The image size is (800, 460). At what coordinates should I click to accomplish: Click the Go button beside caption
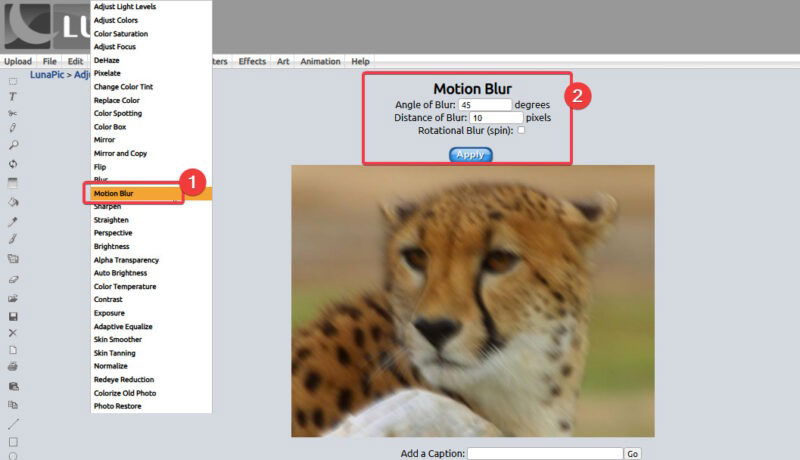pyautogui.click(x=632, y=454)
